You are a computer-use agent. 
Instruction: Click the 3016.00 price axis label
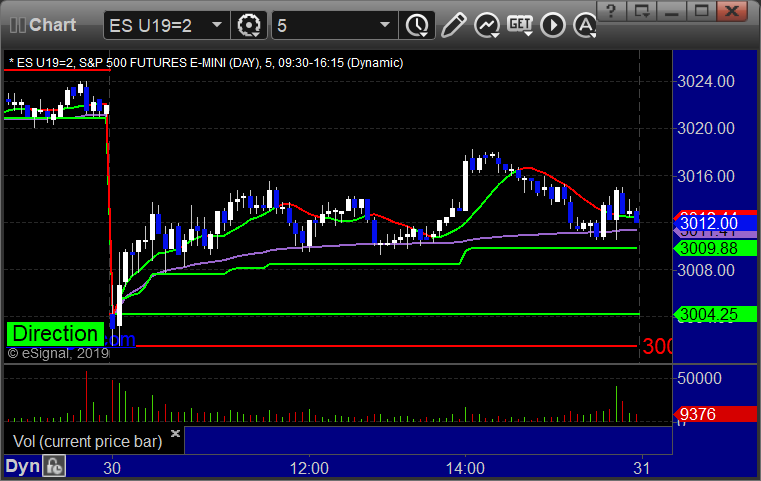pyautogui.click(x=706, y=176)
